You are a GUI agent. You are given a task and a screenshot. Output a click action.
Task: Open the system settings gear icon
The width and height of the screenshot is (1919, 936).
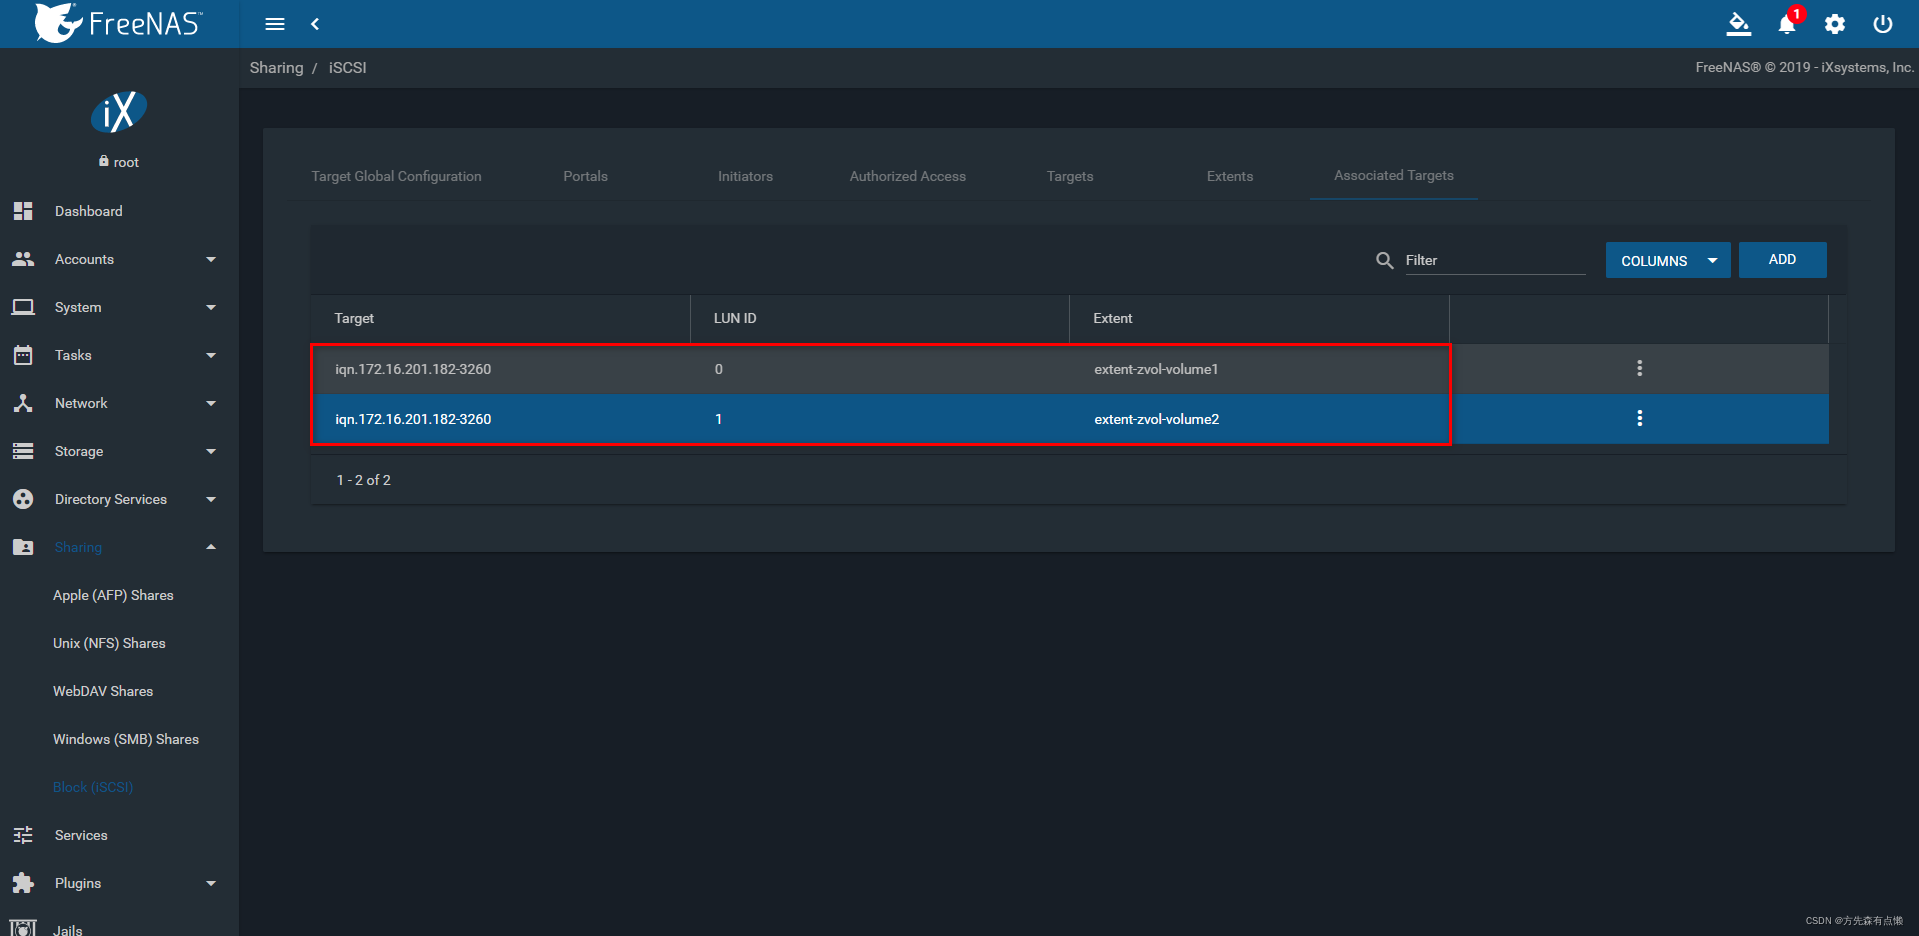1835,25
